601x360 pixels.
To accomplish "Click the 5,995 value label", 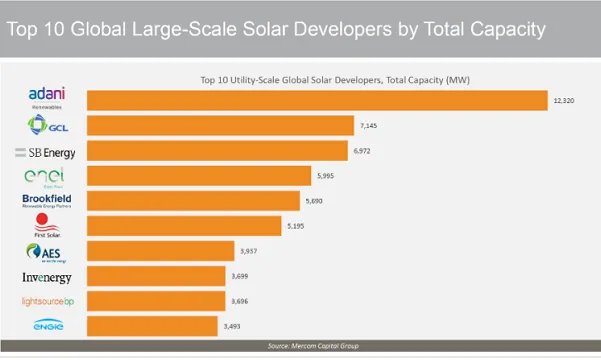I will 325,176.
